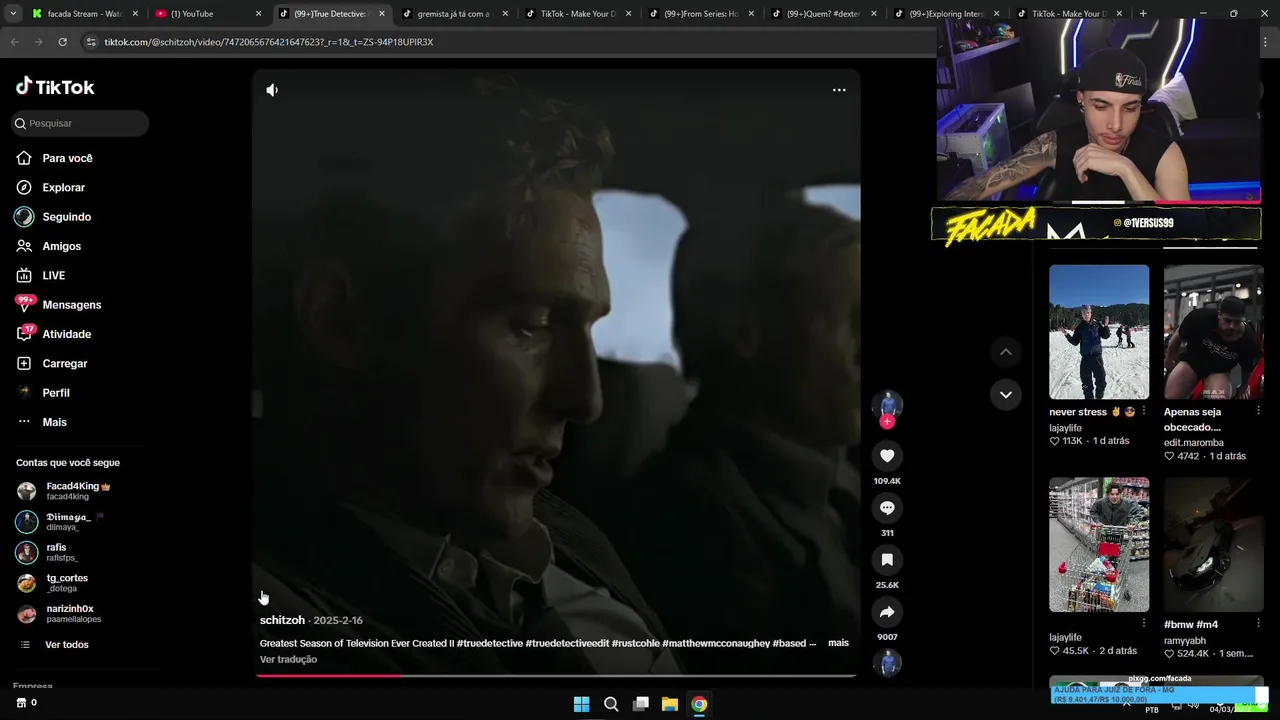Open a new browser tab
This screenshot has width=1280, height=720.
1143,14
